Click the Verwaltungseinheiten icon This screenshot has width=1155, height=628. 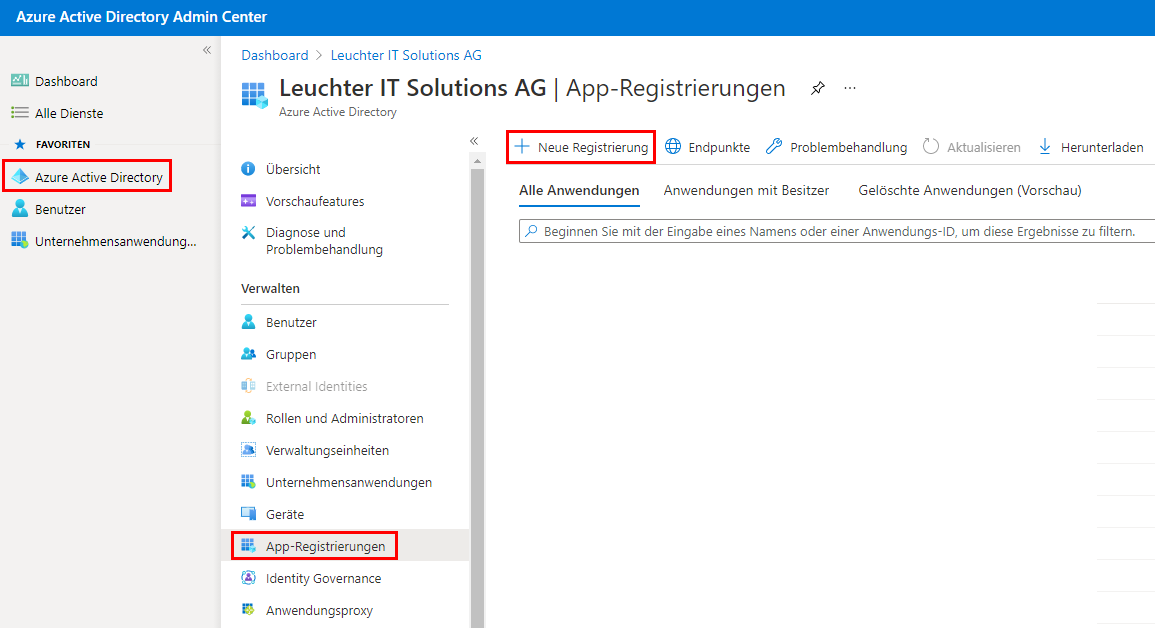[248, 450]
